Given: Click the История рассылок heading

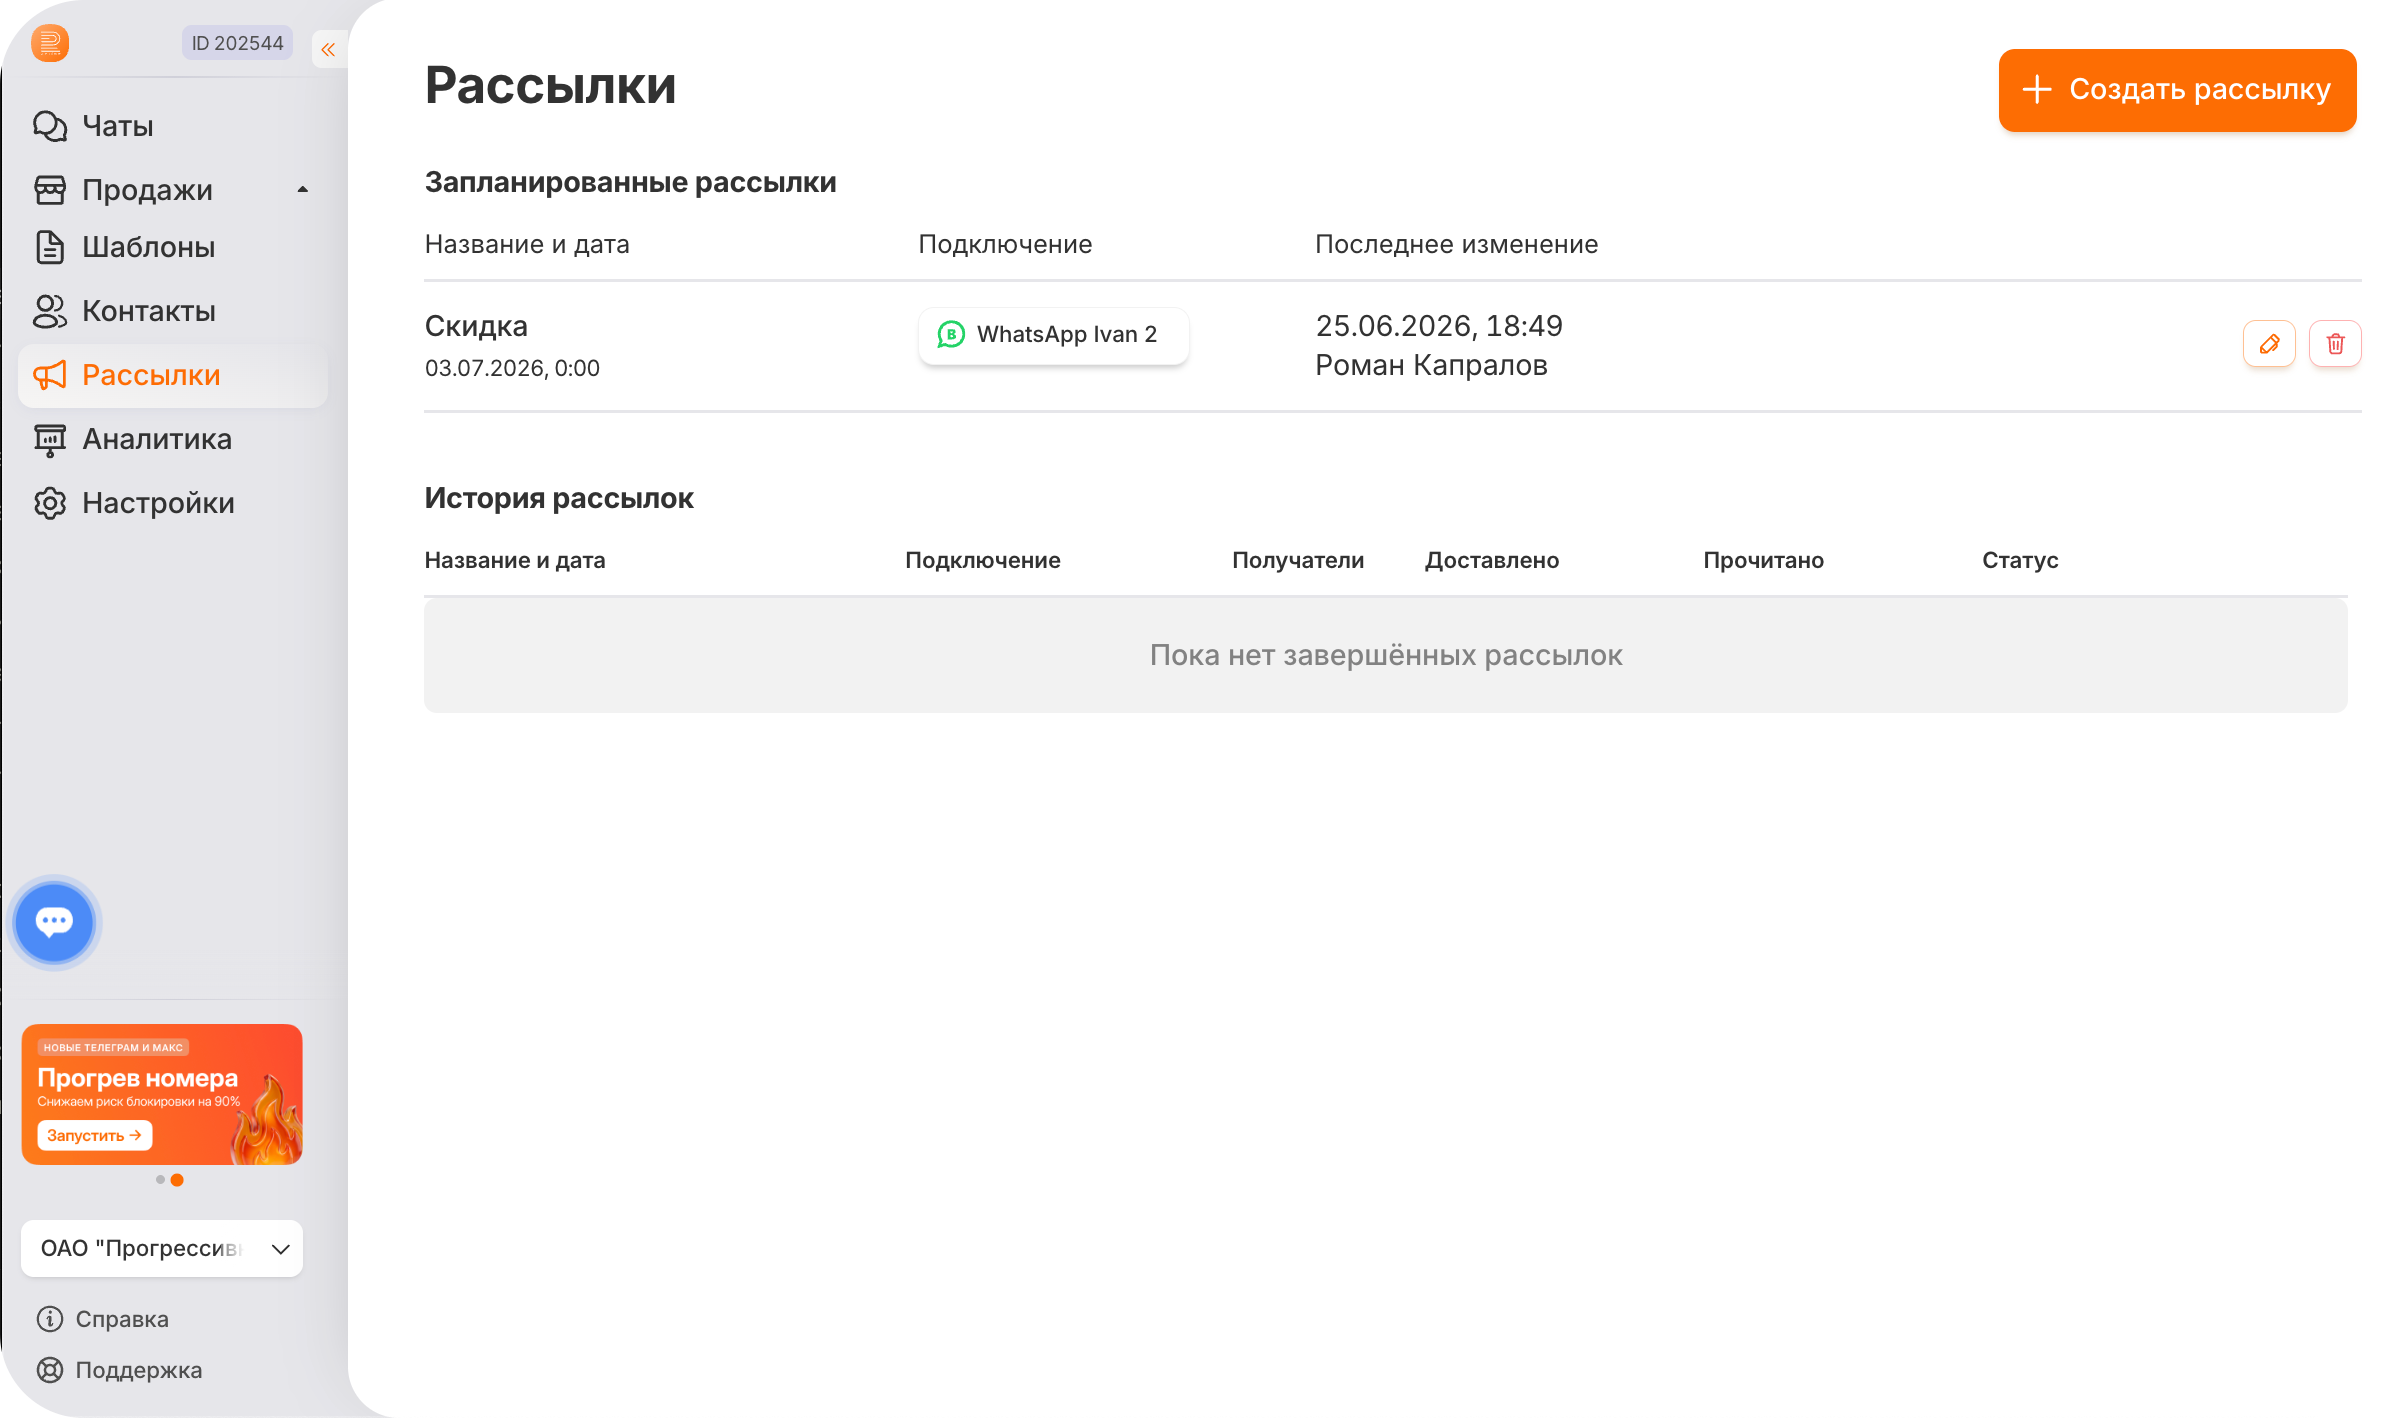Looking at the screenshot, I should click(559, 498).
